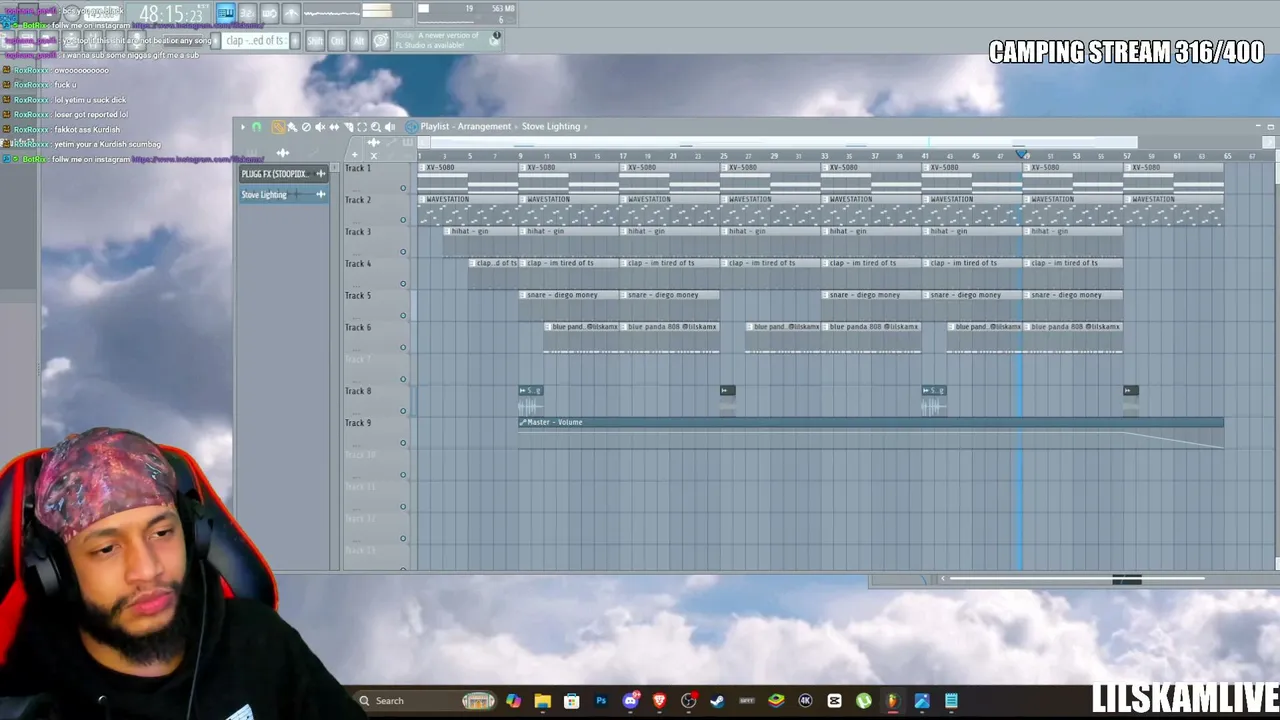Screen dimensions: 1280x720
Task: Open Brave browser from the taskbar
Action: tap(659, 701)
